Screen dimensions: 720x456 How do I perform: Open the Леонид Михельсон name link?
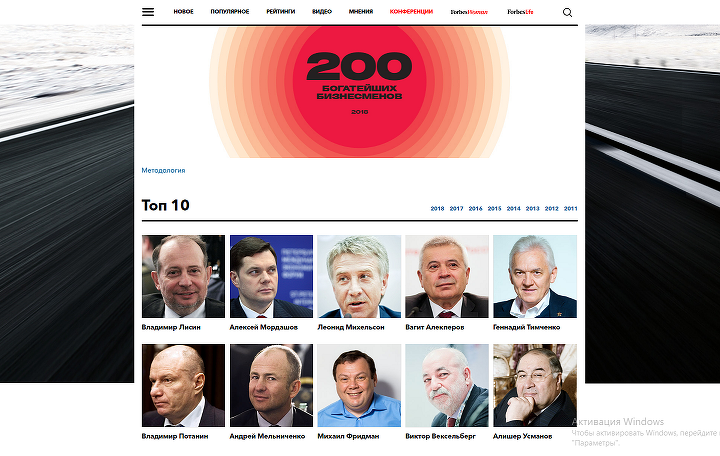coord(351,327)
